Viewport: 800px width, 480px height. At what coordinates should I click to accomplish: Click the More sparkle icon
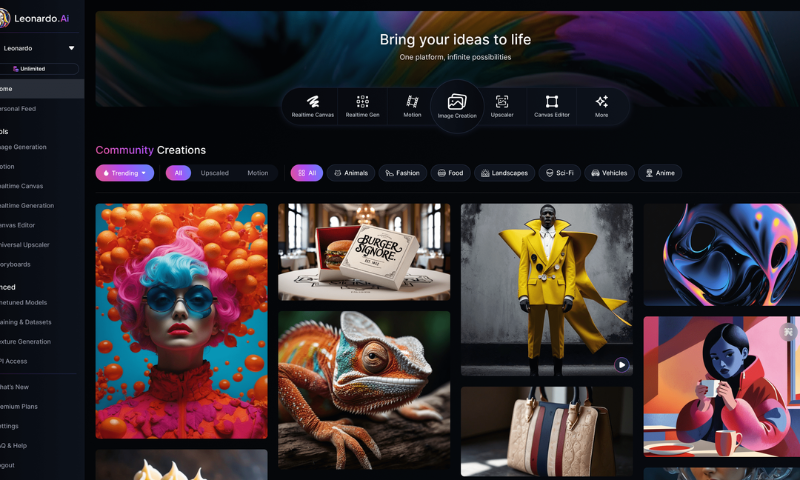coord(601,102)
